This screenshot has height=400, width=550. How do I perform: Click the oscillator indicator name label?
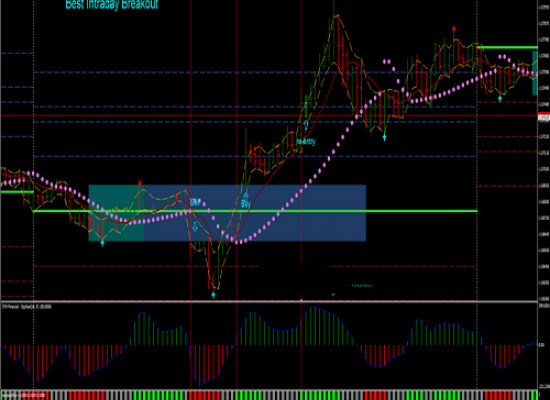pos(27,307)
